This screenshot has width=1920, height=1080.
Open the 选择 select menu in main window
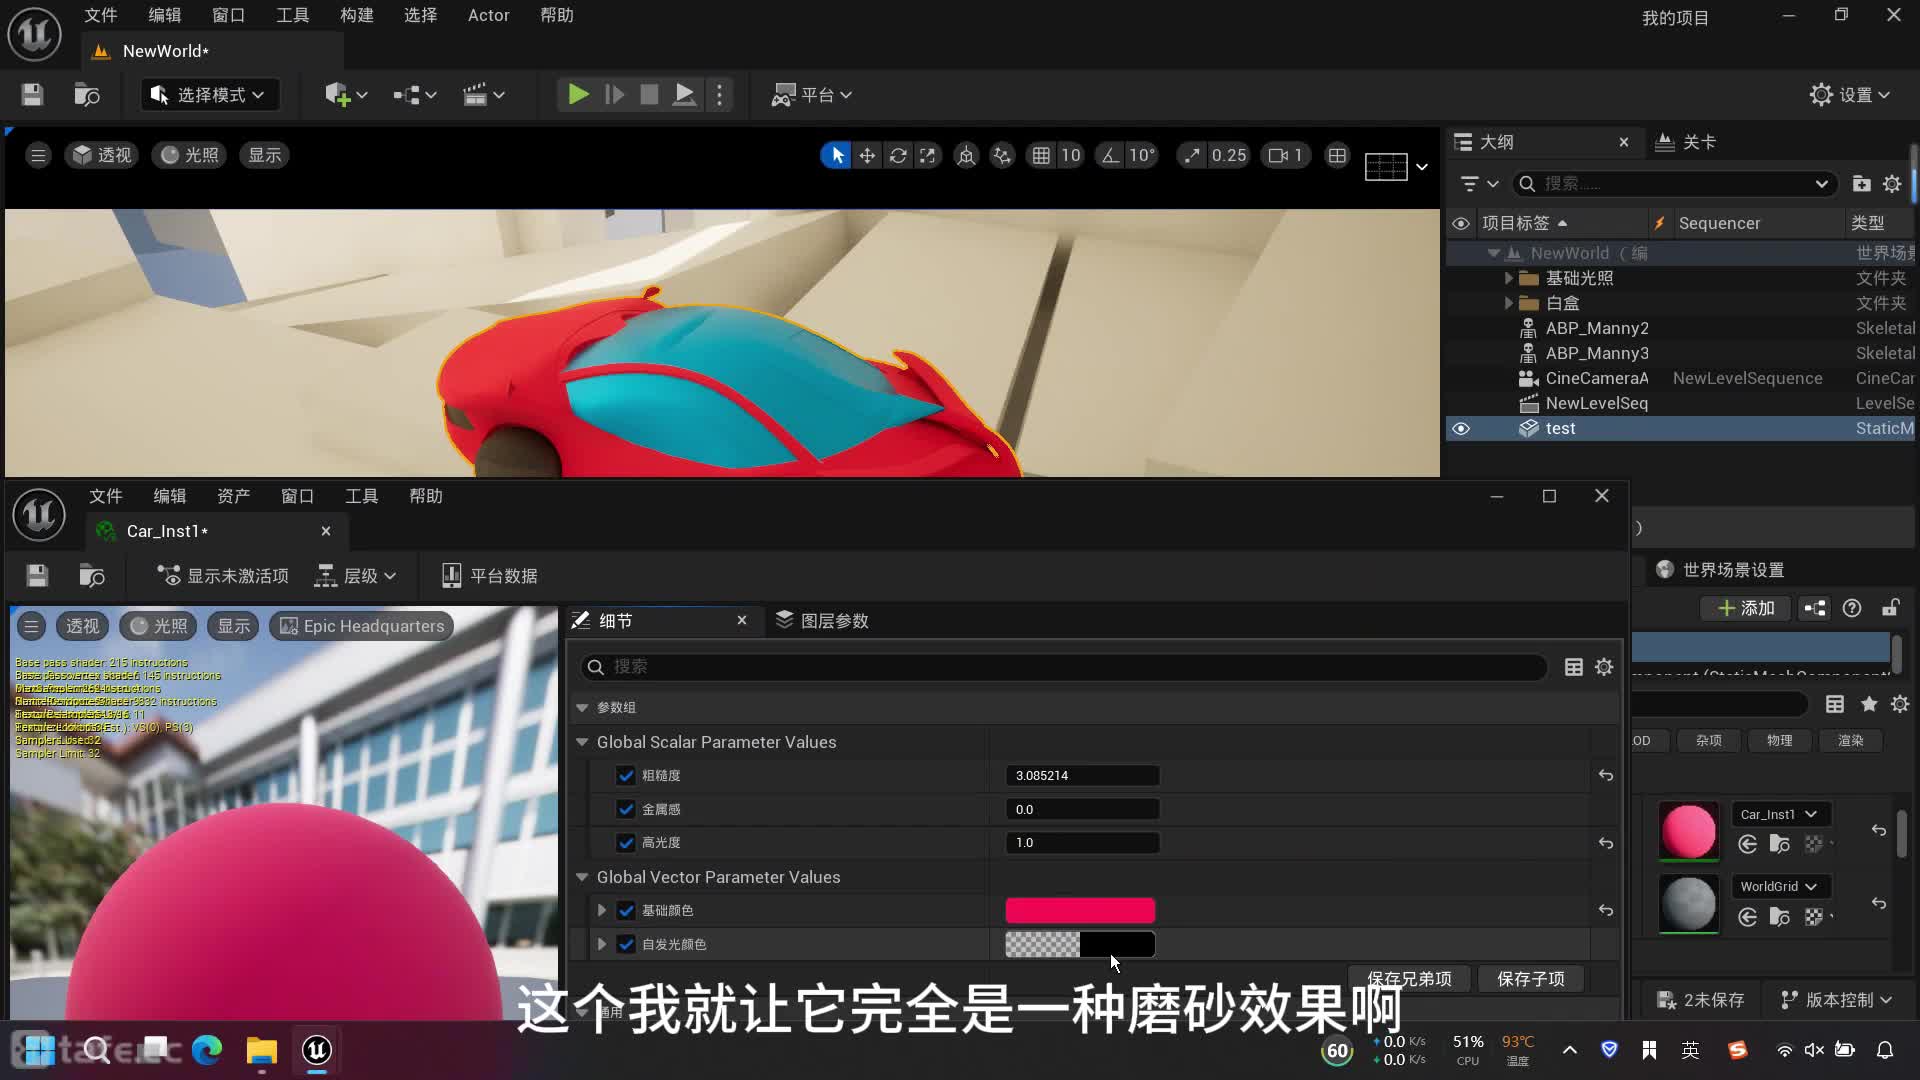[x=420, y=15]
